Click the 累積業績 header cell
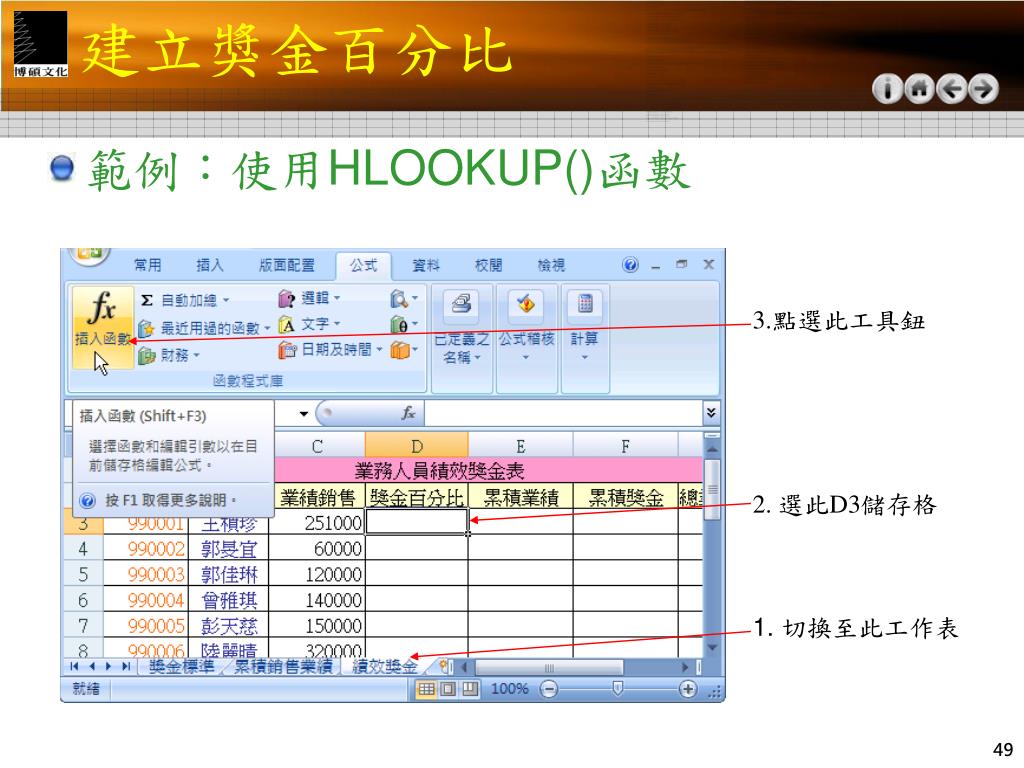This screenshot has width=1024, height=768. click(520, 497)
